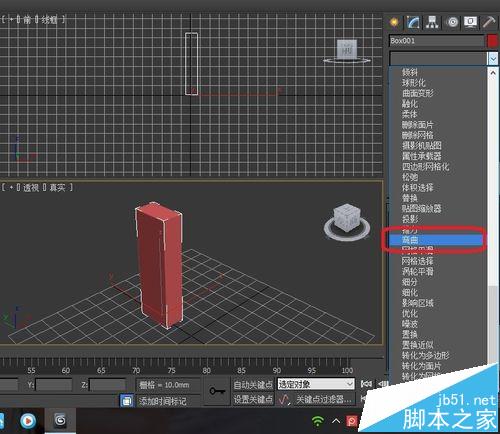
Task: Select the red box in perspective view
Action: pos(159,265)
